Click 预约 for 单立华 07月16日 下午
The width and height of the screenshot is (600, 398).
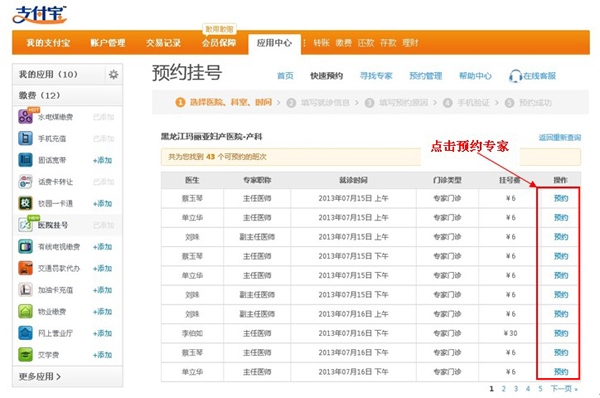pos(561,372)
